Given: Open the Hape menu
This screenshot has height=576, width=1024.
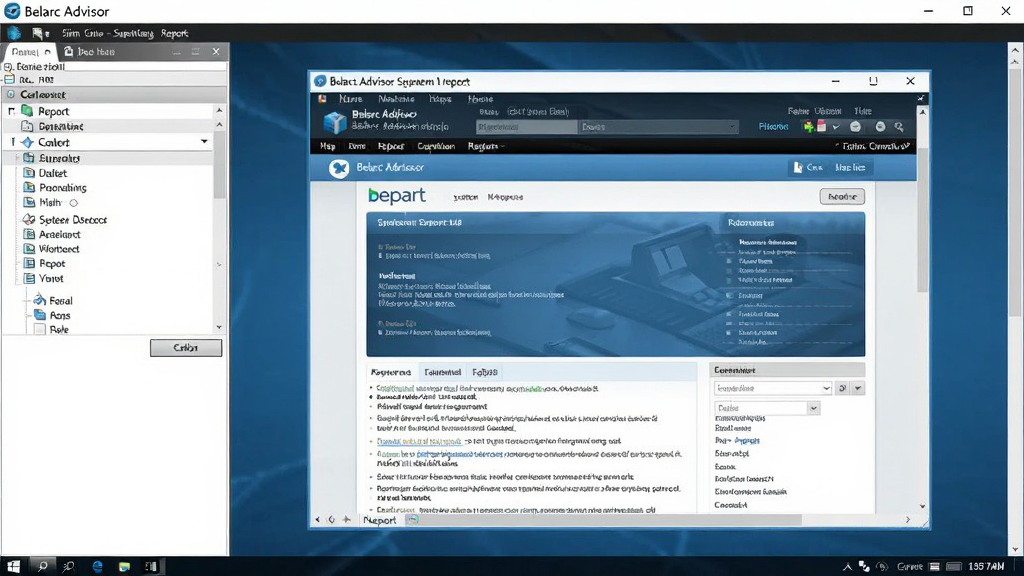Looking at the screenshot, I should pos(440,99).
